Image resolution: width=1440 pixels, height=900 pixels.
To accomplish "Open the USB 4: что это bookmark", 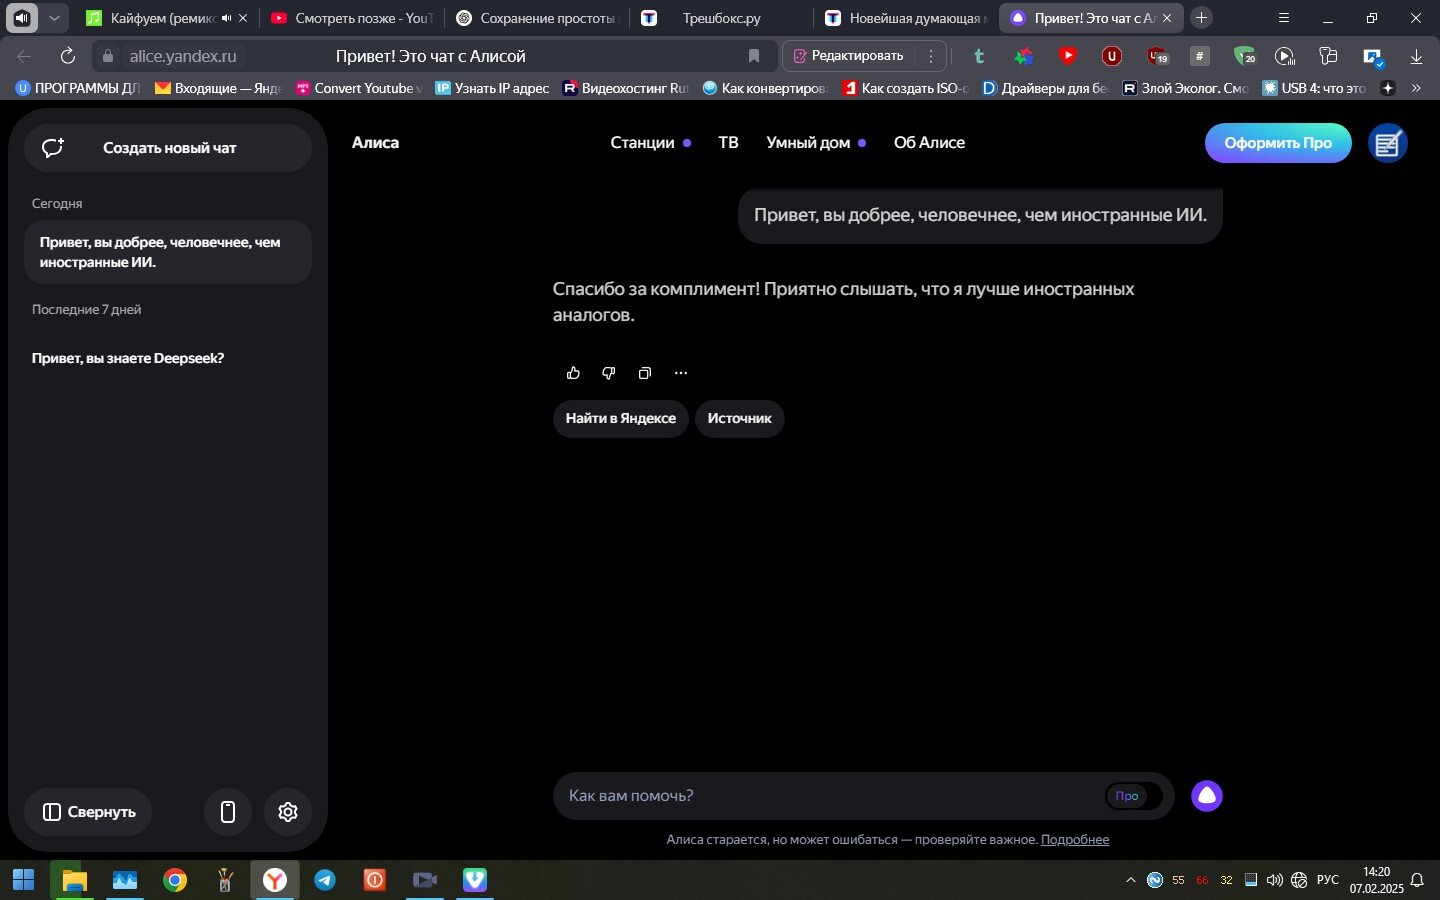I will 1314,88.
